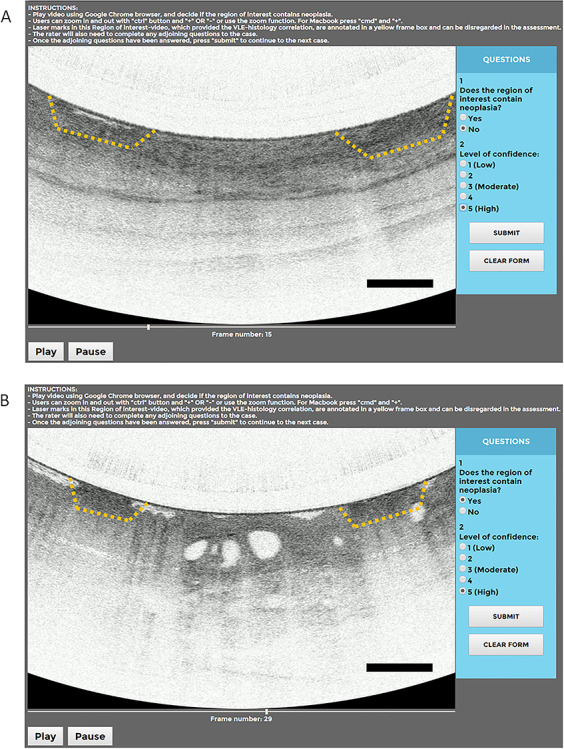Select No for neoplasia in panel A
Image resolution: width=564 pixels, height=749 pixels.
(463, 128)
